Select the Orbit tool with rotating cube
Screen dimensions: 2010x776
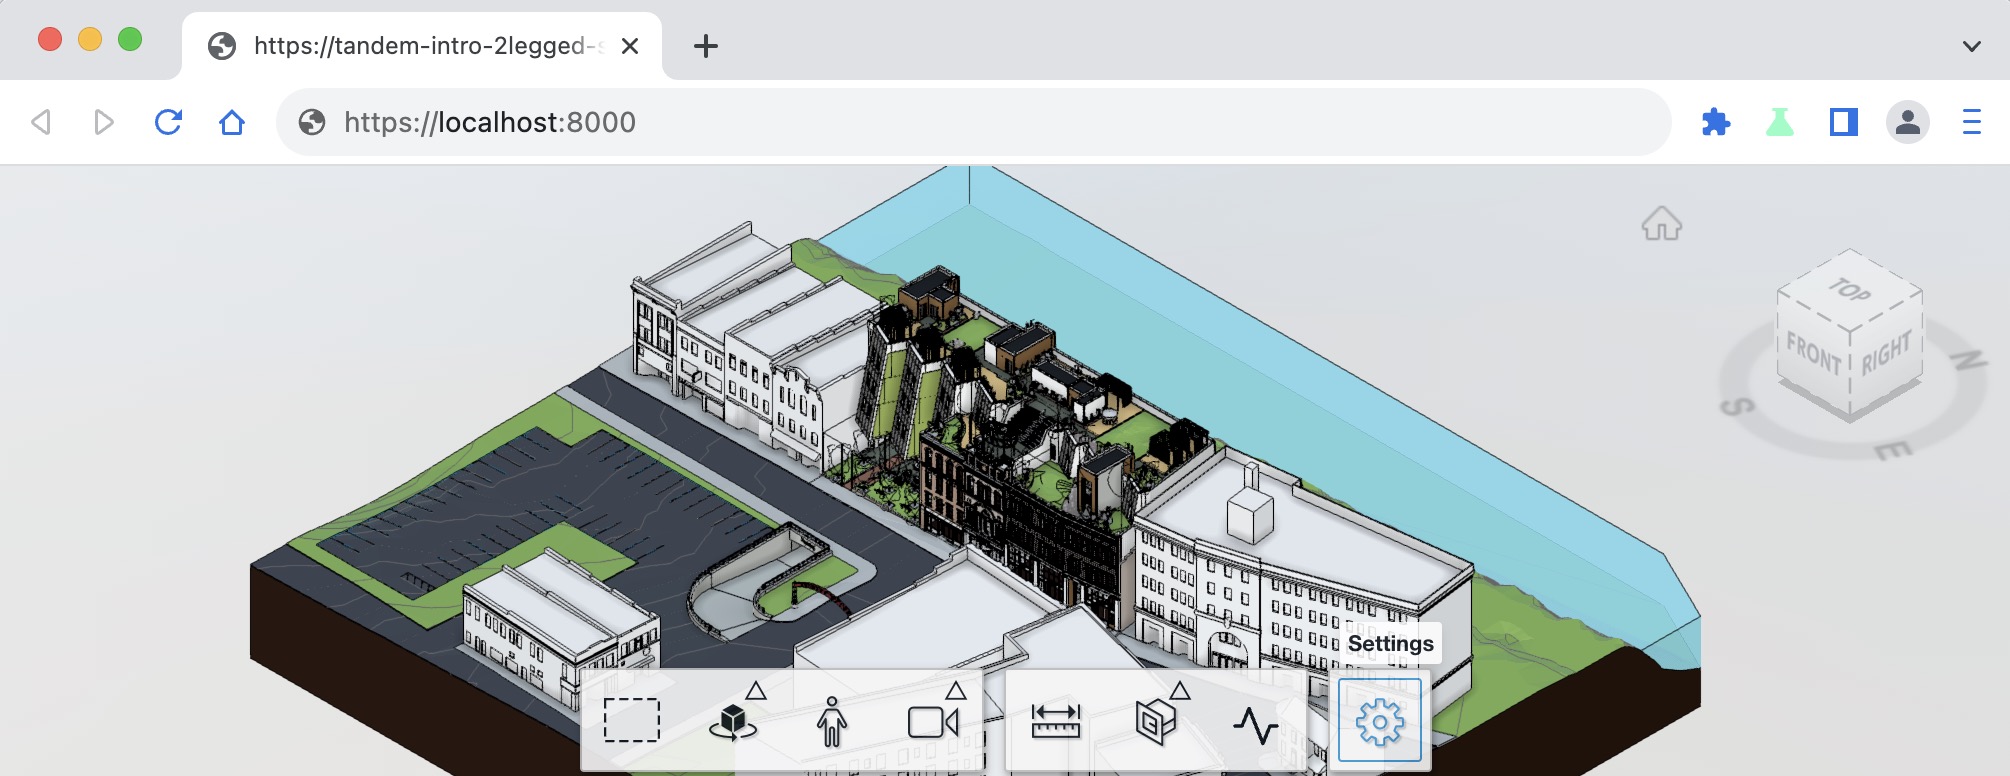point(733,721)
